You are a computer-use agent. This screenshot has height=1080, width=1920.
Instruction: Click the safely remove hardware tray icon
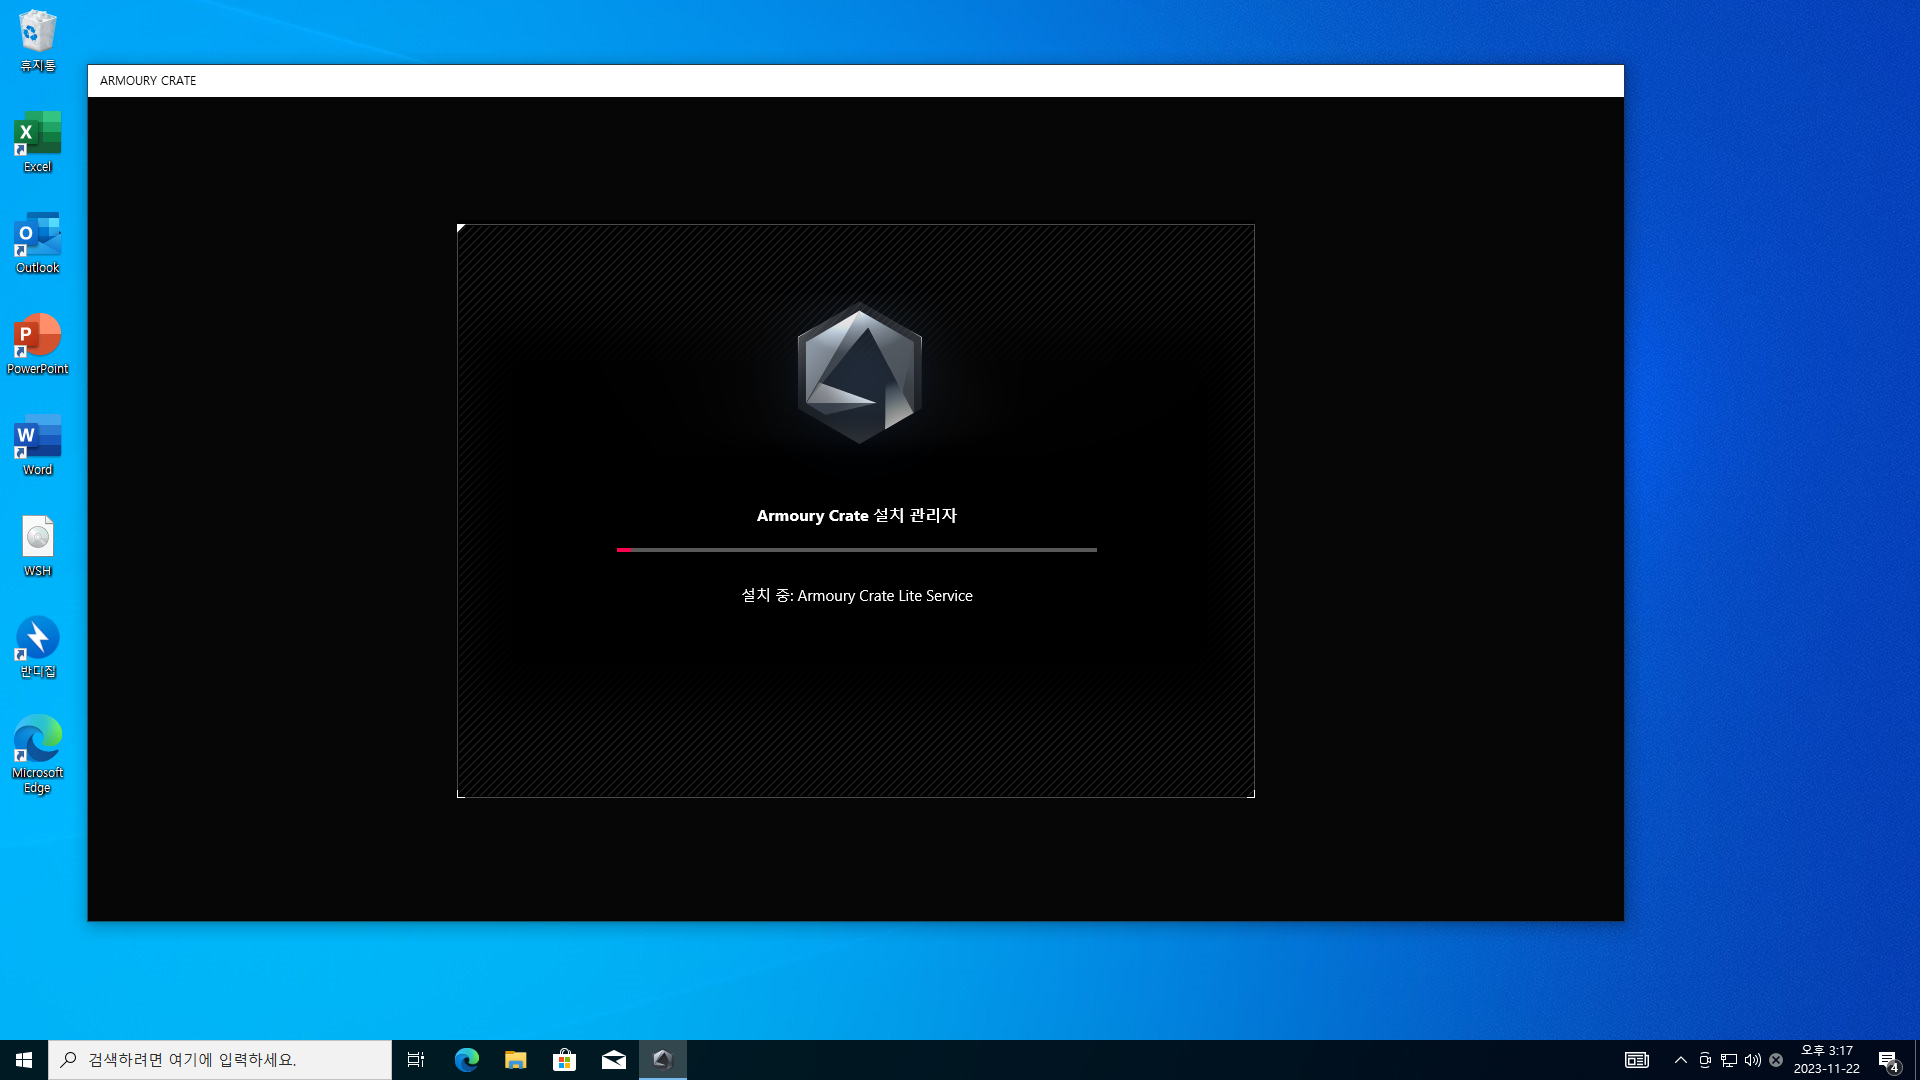[x=1705, y=1060]
